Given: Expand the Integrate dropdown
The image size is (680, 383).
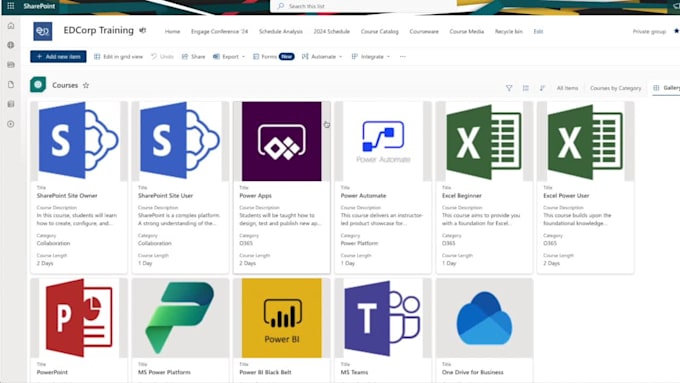Looking at the screenshot, I should coord(371,57).
